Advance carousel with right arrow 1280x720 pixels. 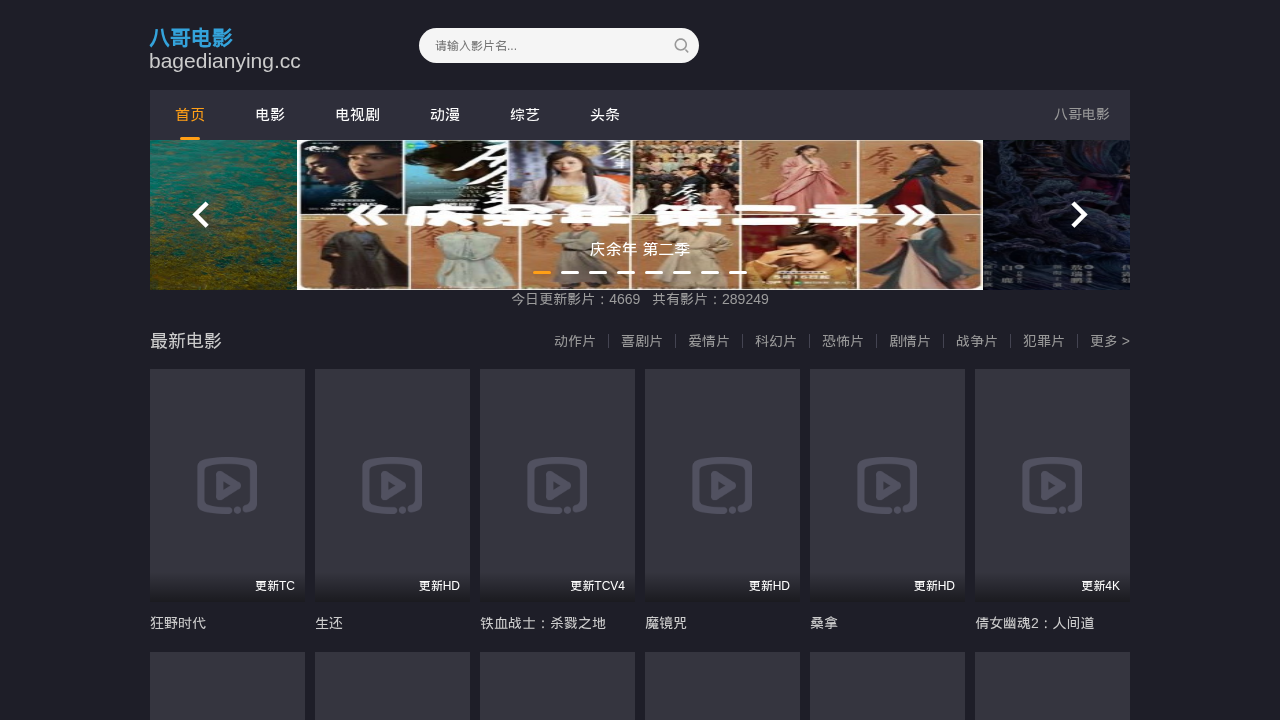click(x=1079, y=215)
